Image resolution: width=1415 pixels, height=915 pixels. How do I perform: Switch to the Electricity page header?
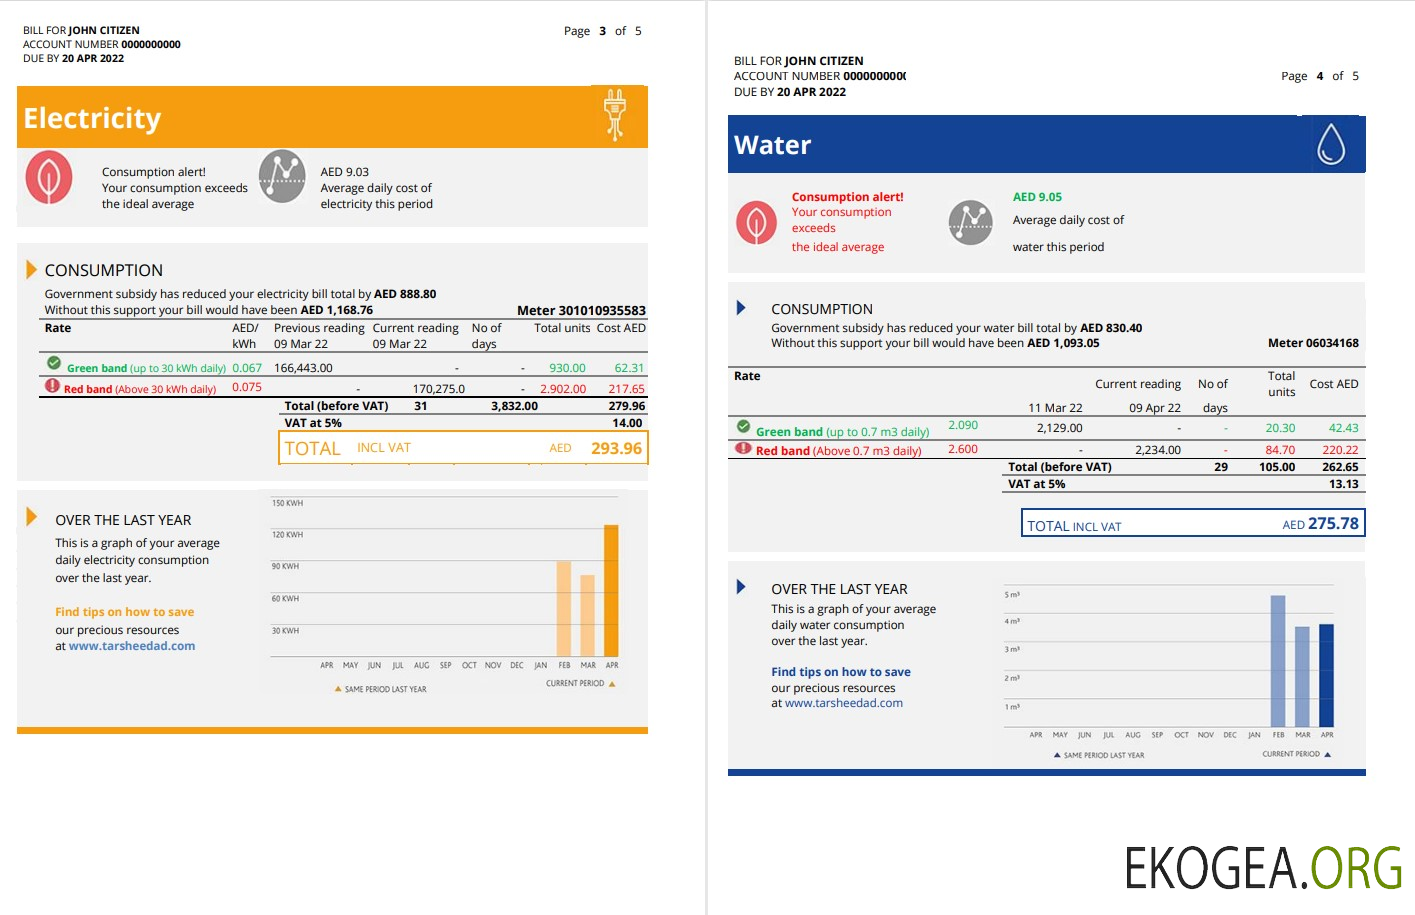(91, 118)
